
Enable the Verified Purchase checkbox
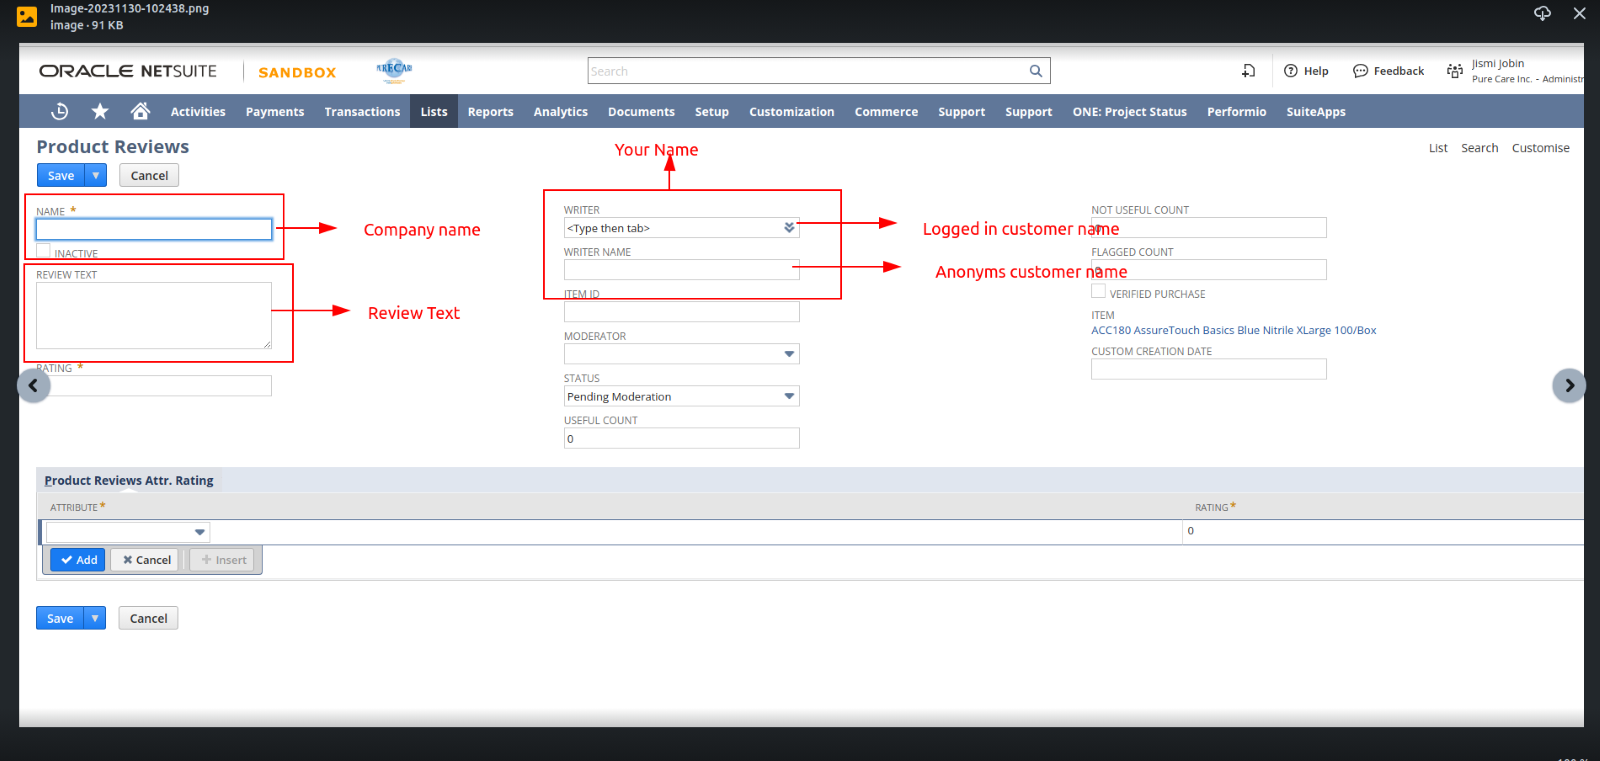1098,292
